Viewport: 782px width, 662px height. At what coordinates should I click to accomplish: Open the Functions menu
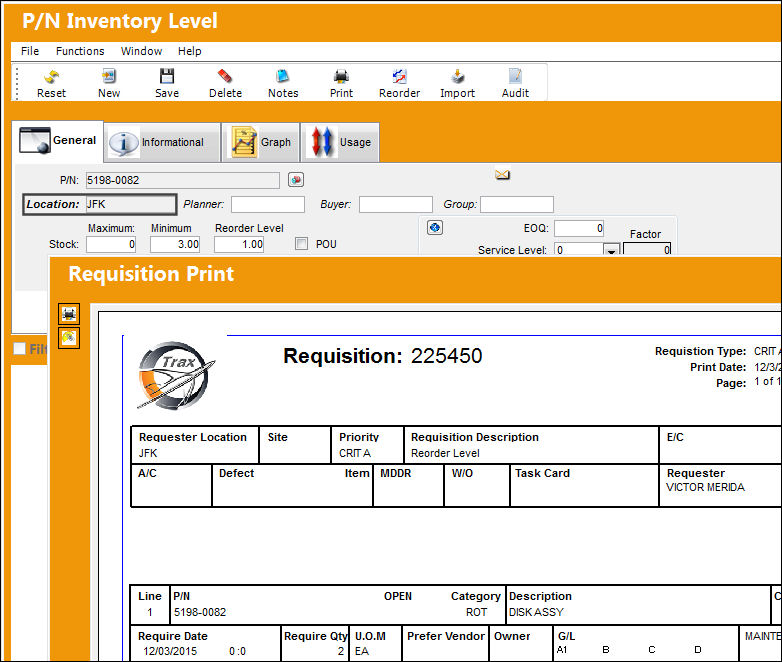(x=80, y=51)
